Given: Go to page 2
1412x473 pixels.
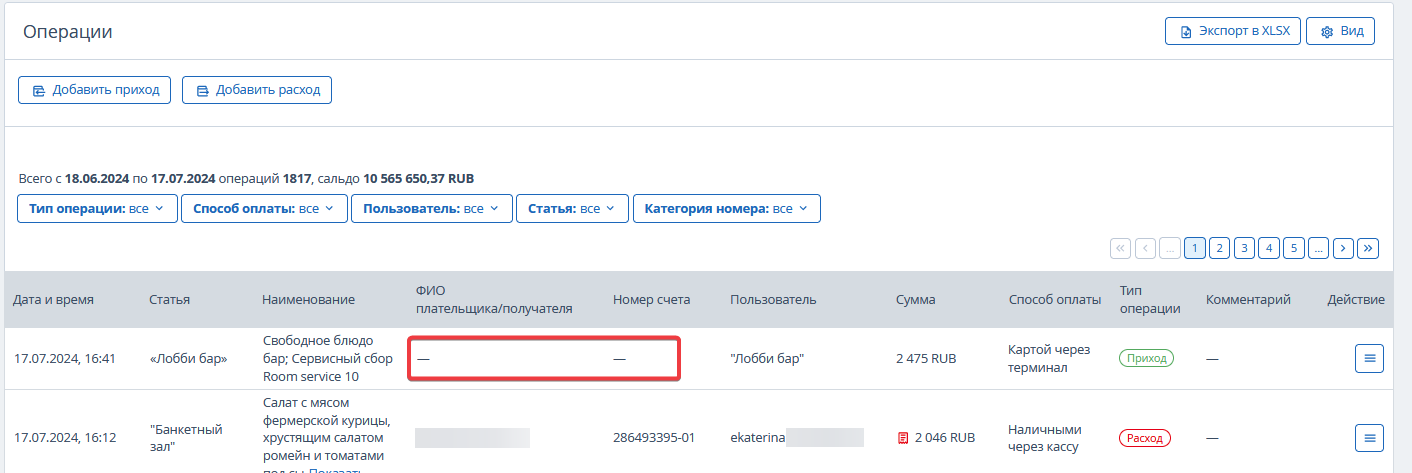Looking at the screenshot, I should [1219, 248].
